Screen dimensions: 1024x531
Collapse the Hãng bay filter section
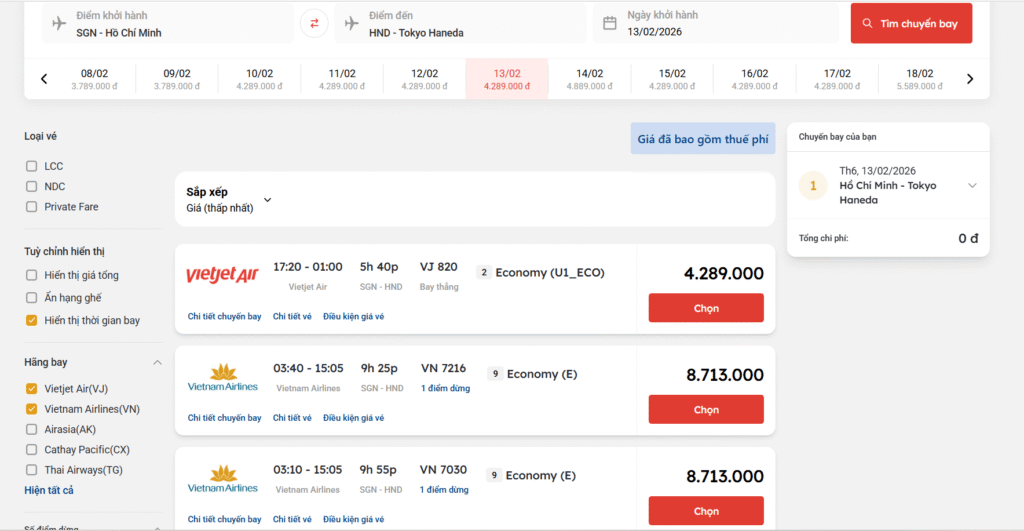click(157, 362)
